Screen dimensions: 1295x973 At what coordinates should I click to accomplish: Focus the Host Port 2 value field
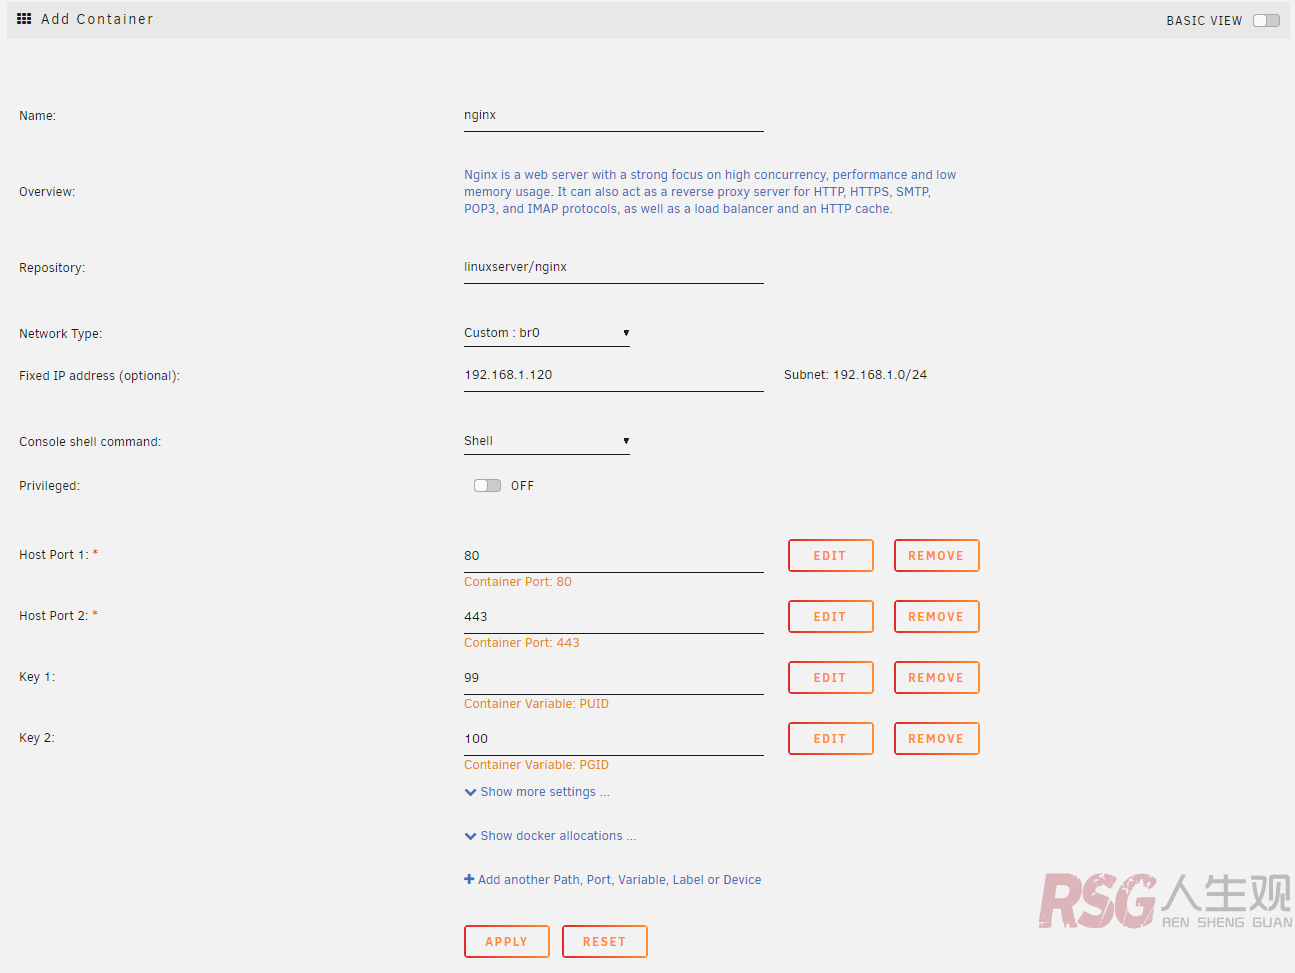pos(614,618)
